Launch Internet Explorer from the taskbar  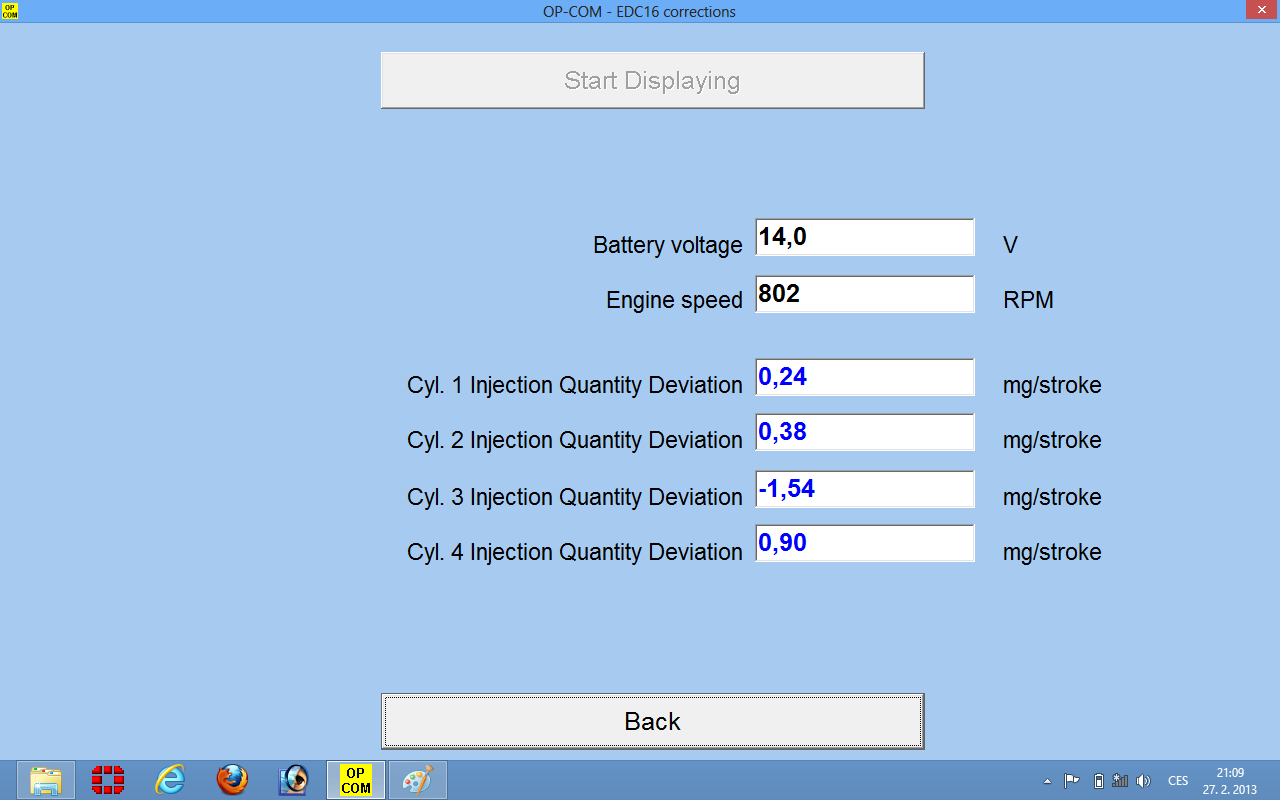click(x=170, y=780)
